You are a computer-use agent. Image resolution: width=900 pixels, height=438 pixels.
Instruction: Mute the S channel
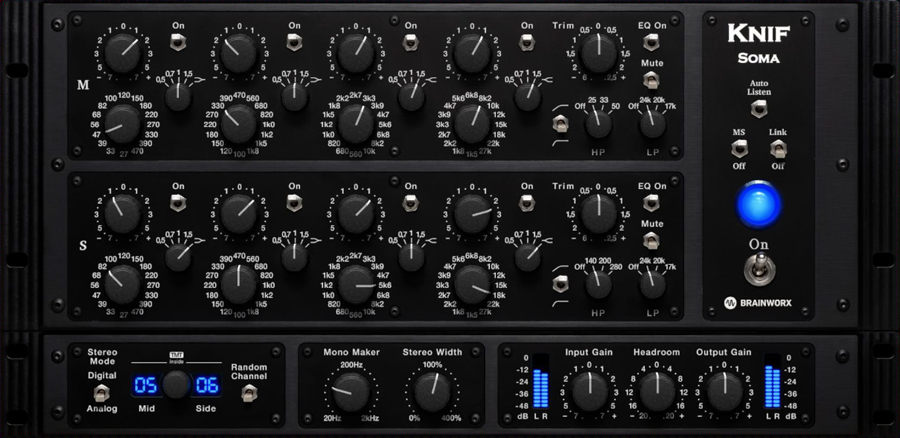pos(651,241)
